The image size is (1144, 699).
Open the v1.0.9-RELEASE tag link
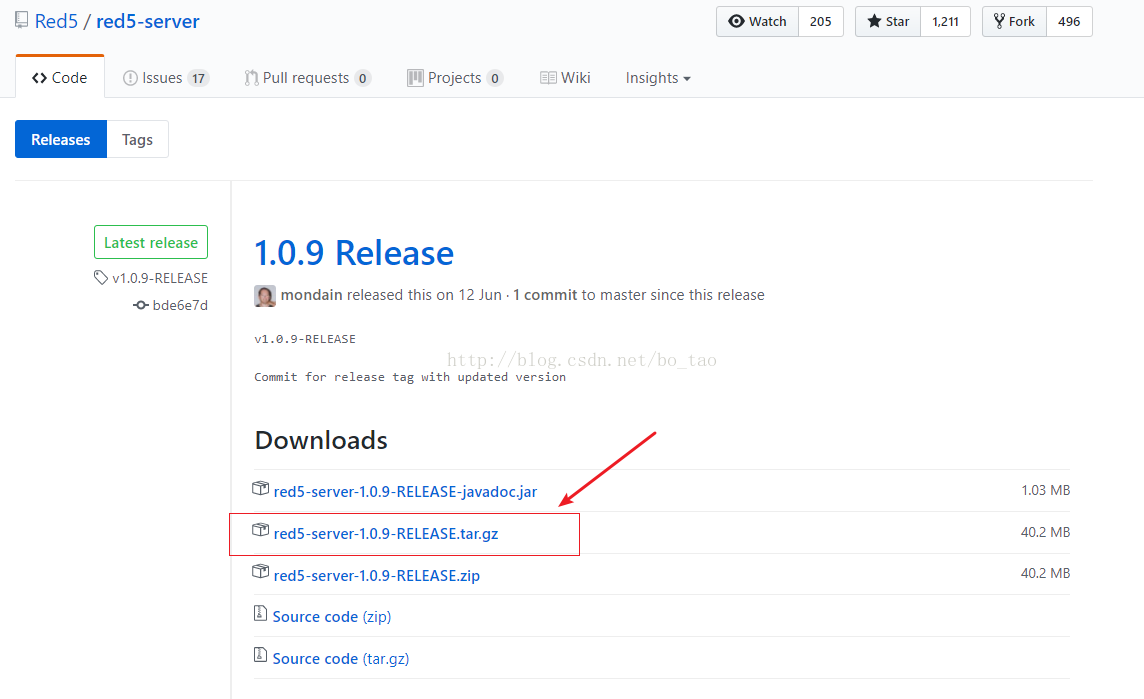[160, 278]
